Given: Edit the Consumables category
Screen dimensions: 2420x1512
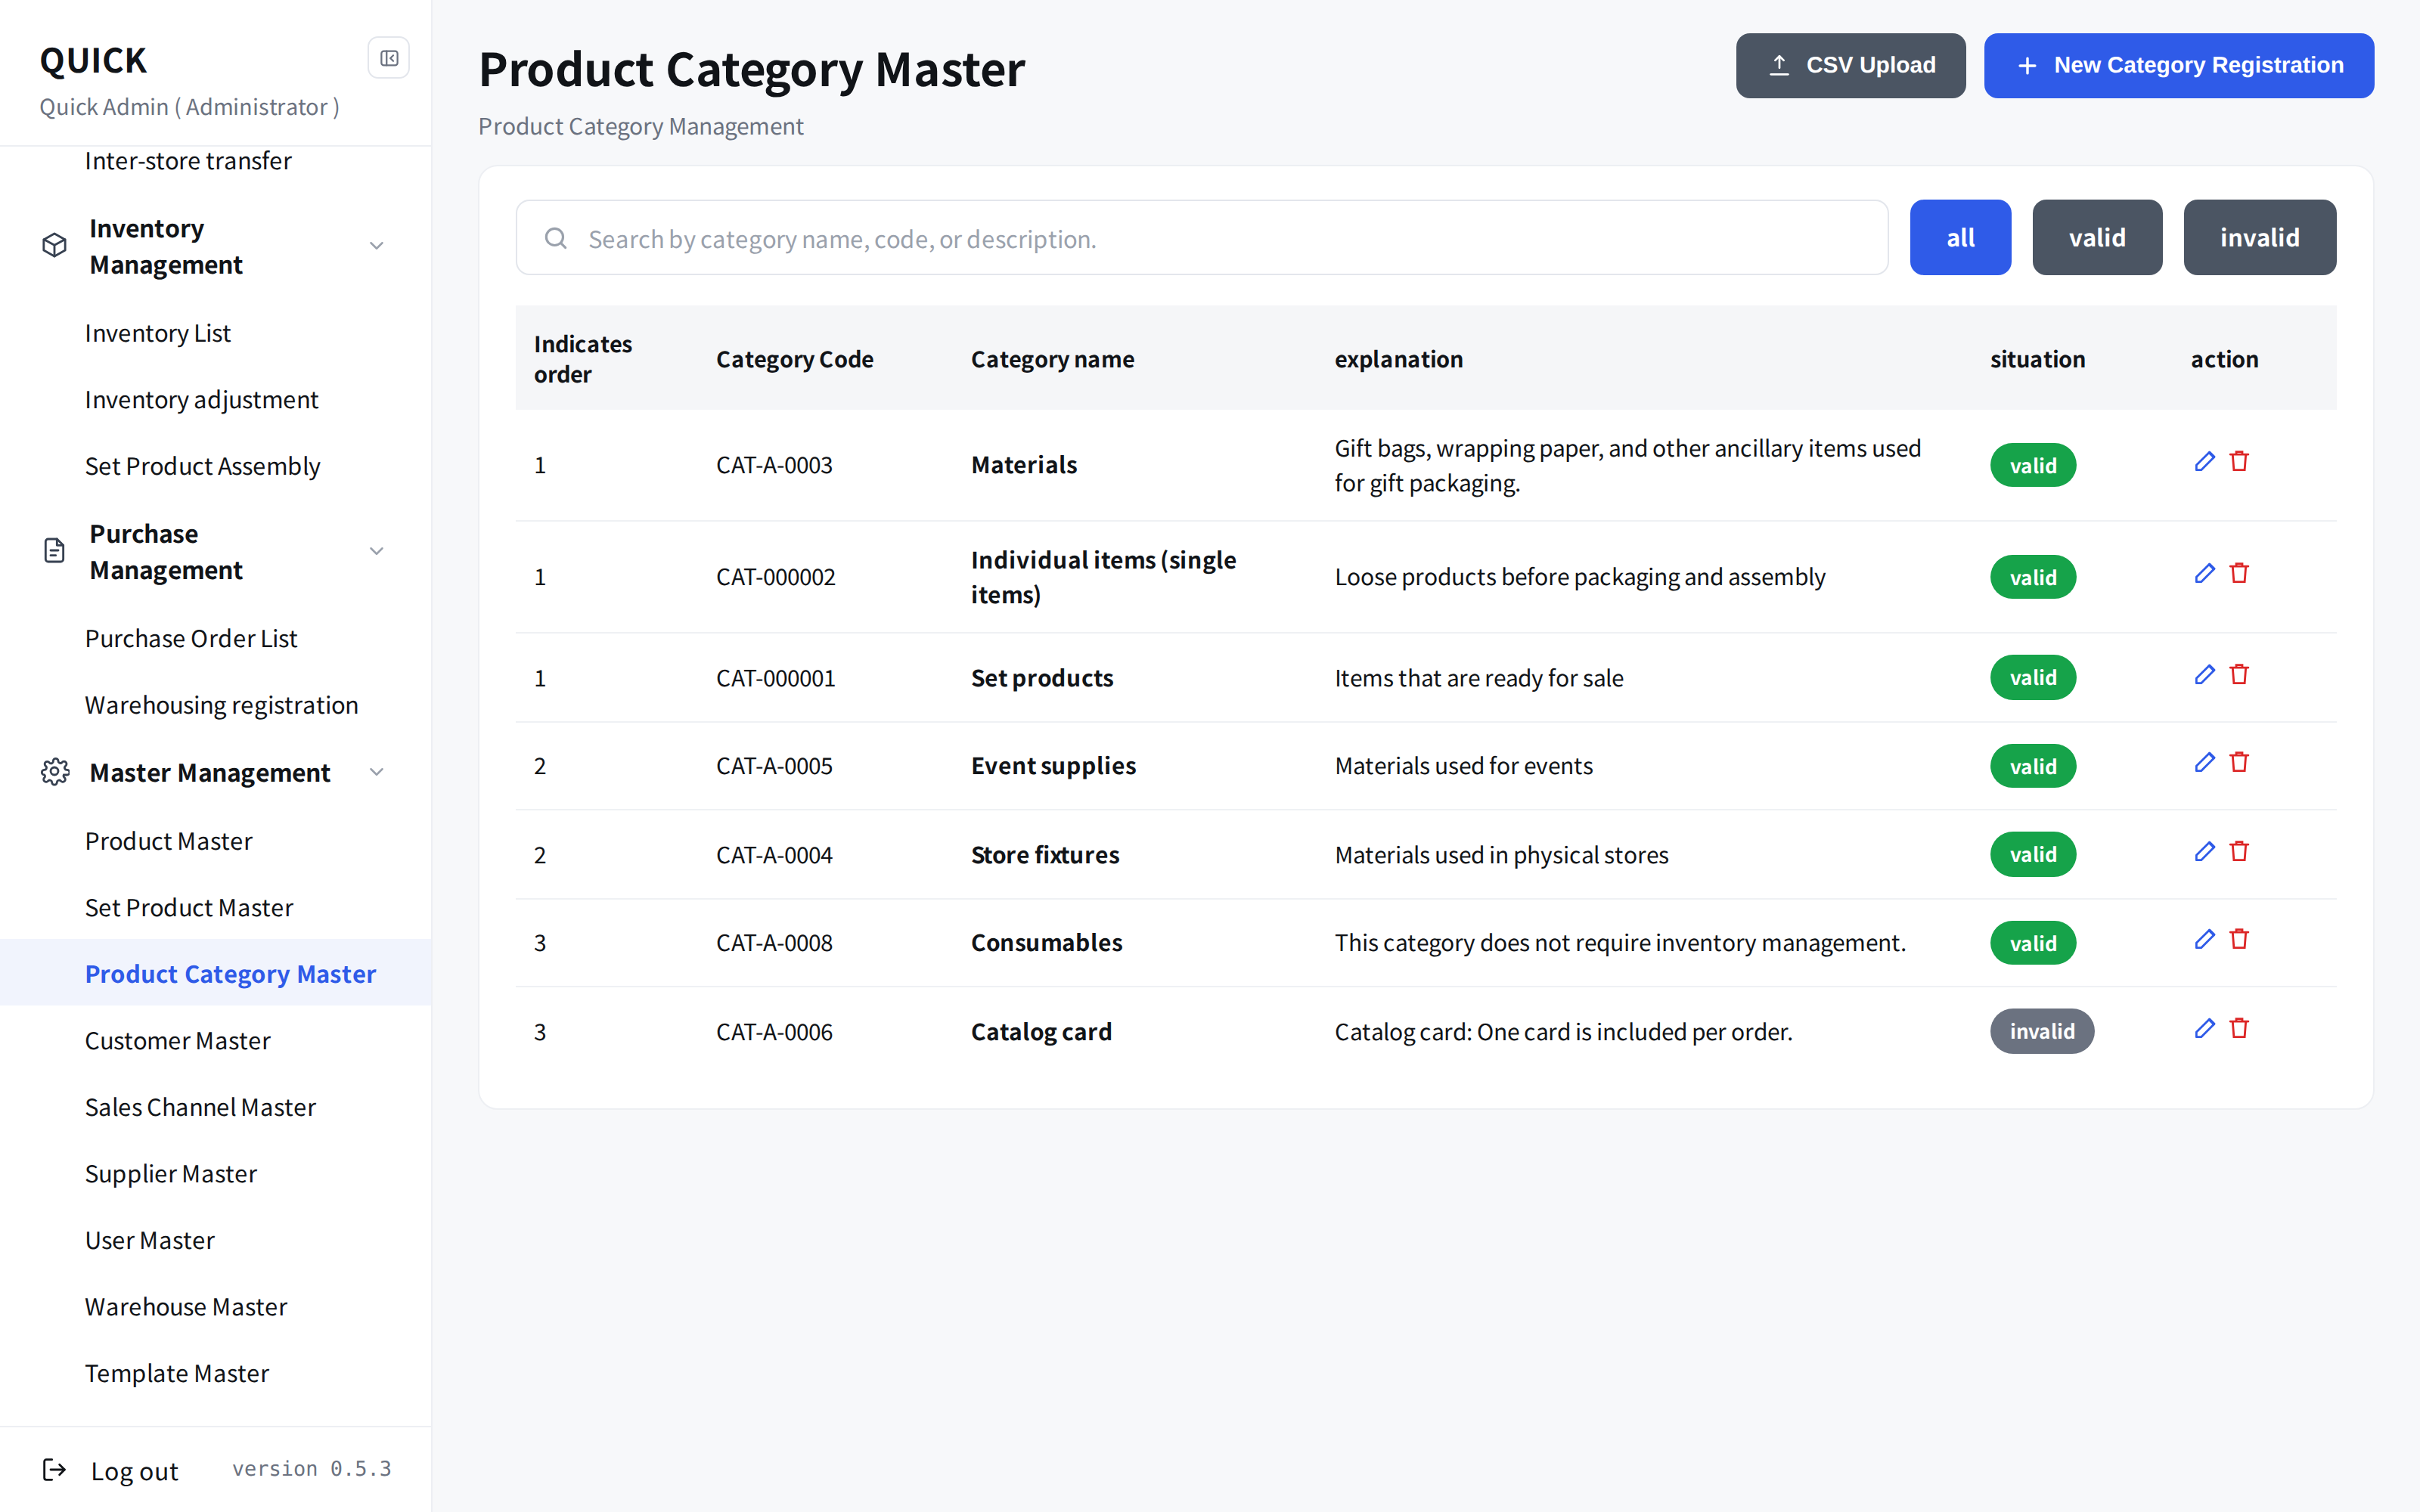Looking at the screenshot, I should (2204, 939).
